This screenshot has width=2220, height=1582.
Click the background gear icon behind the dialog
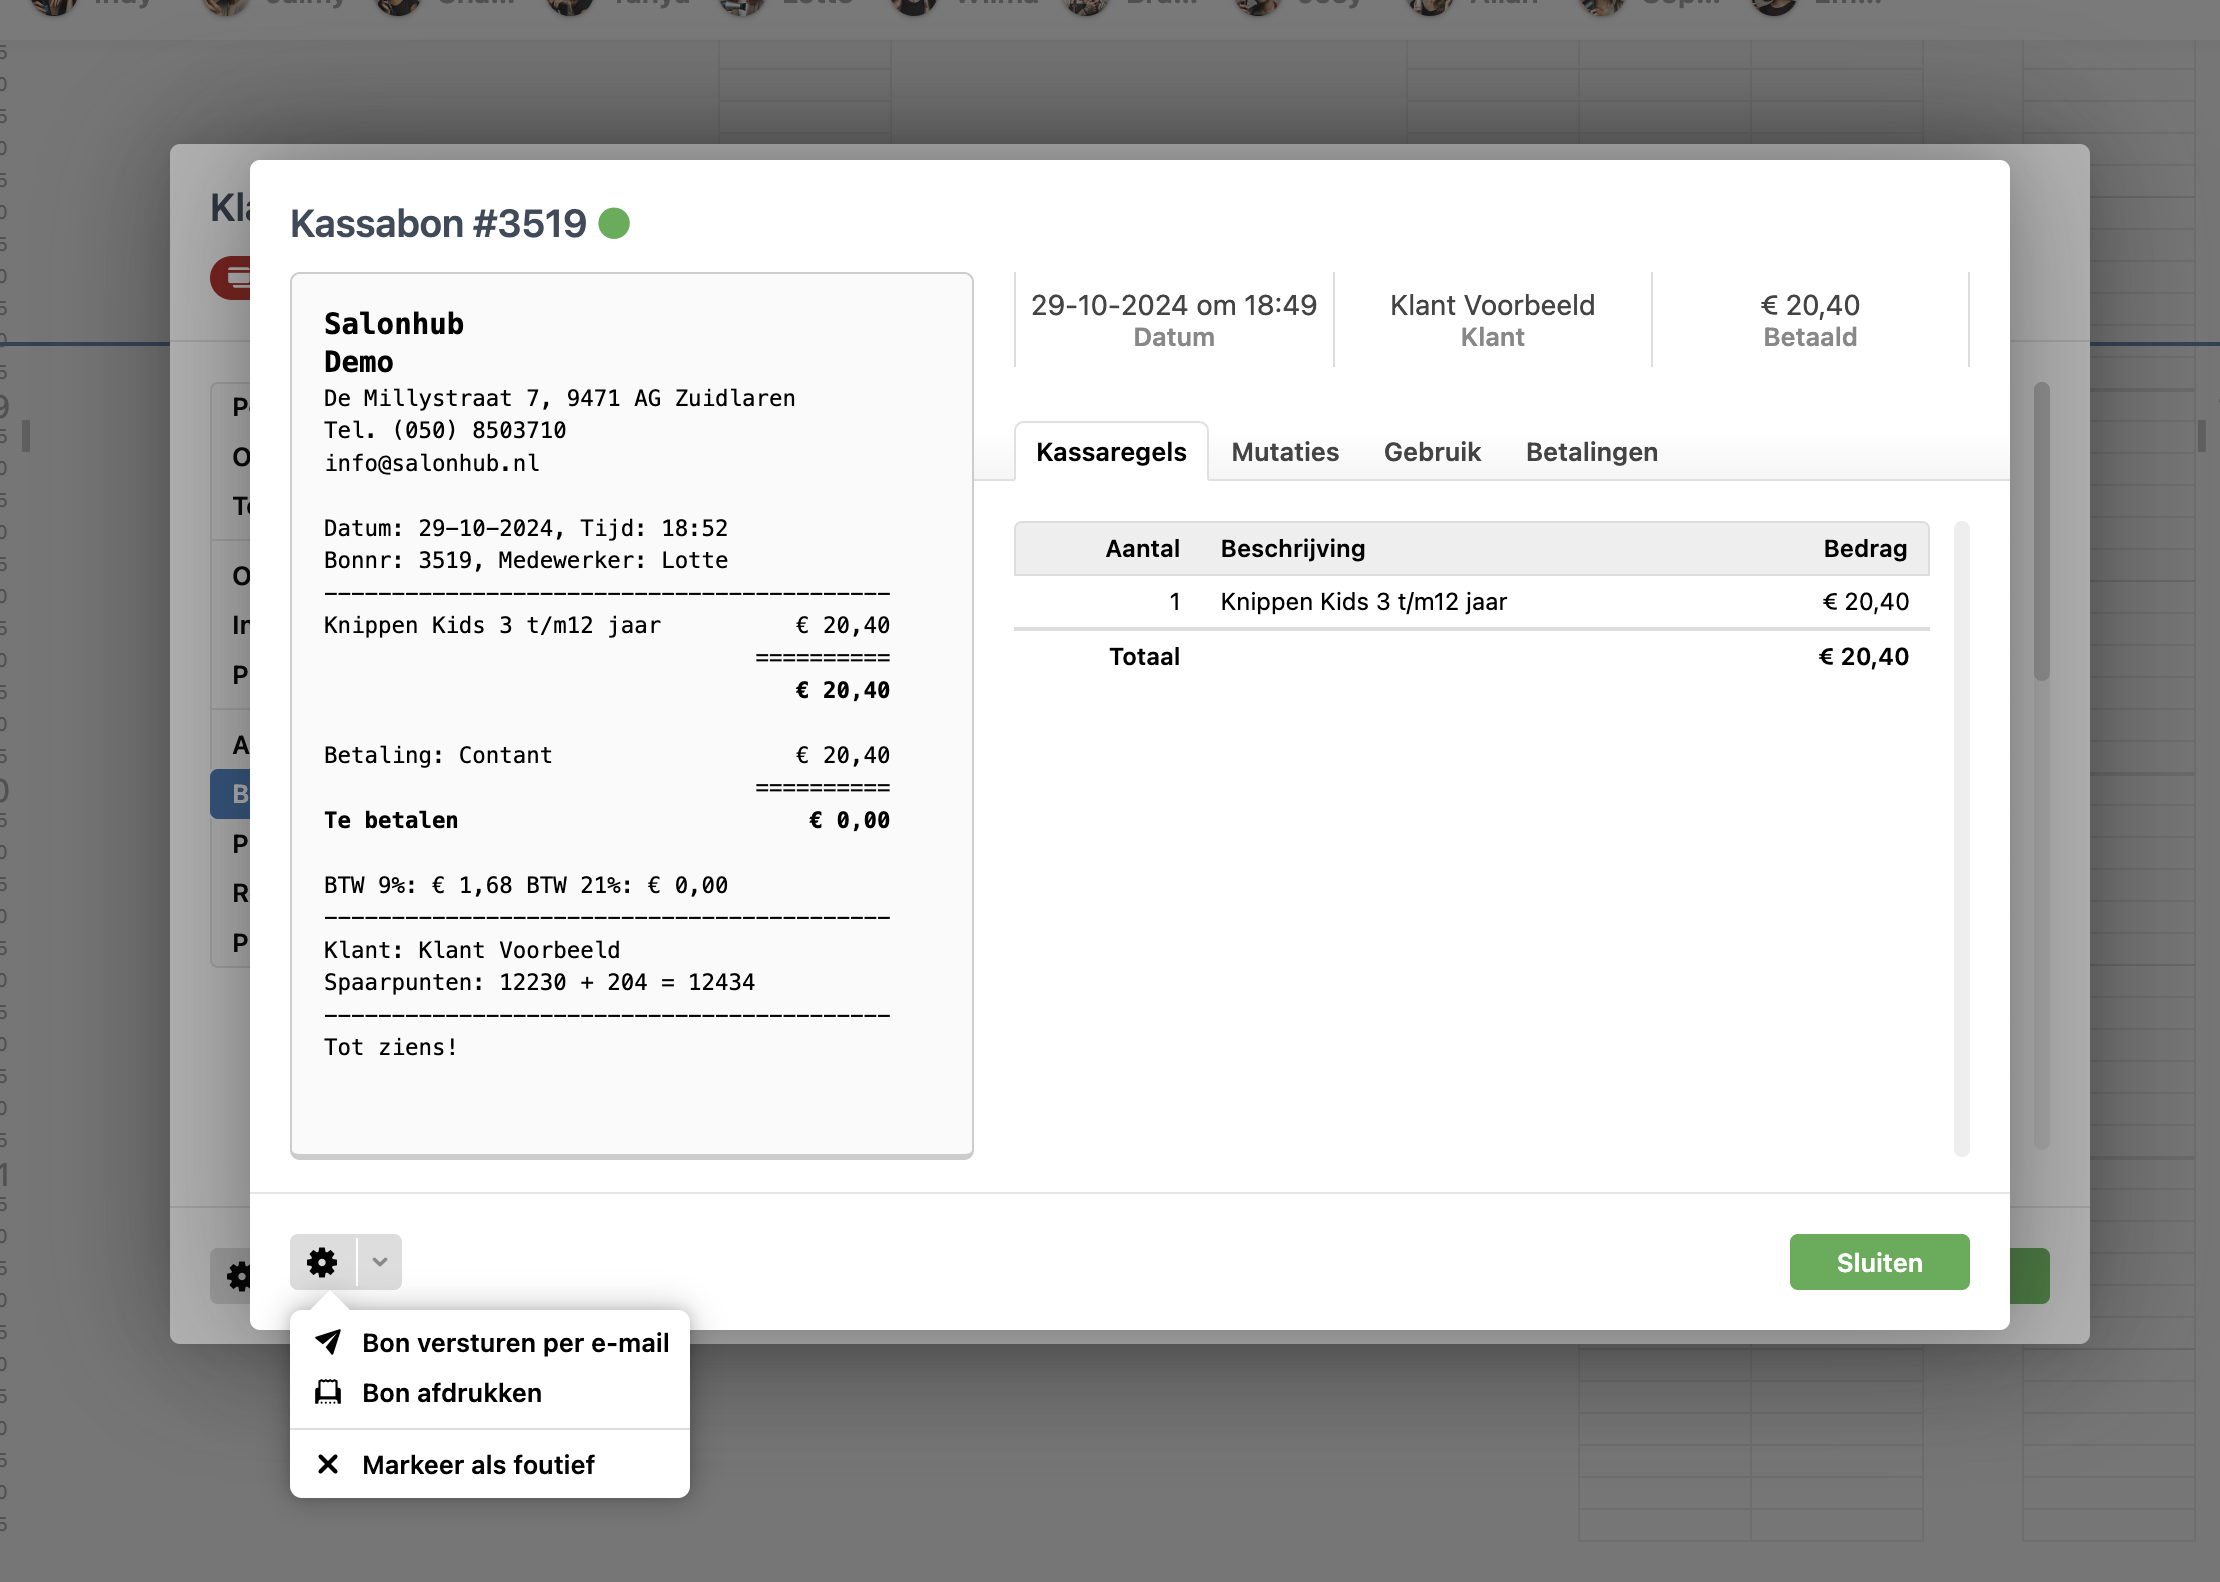point(237,1276)
